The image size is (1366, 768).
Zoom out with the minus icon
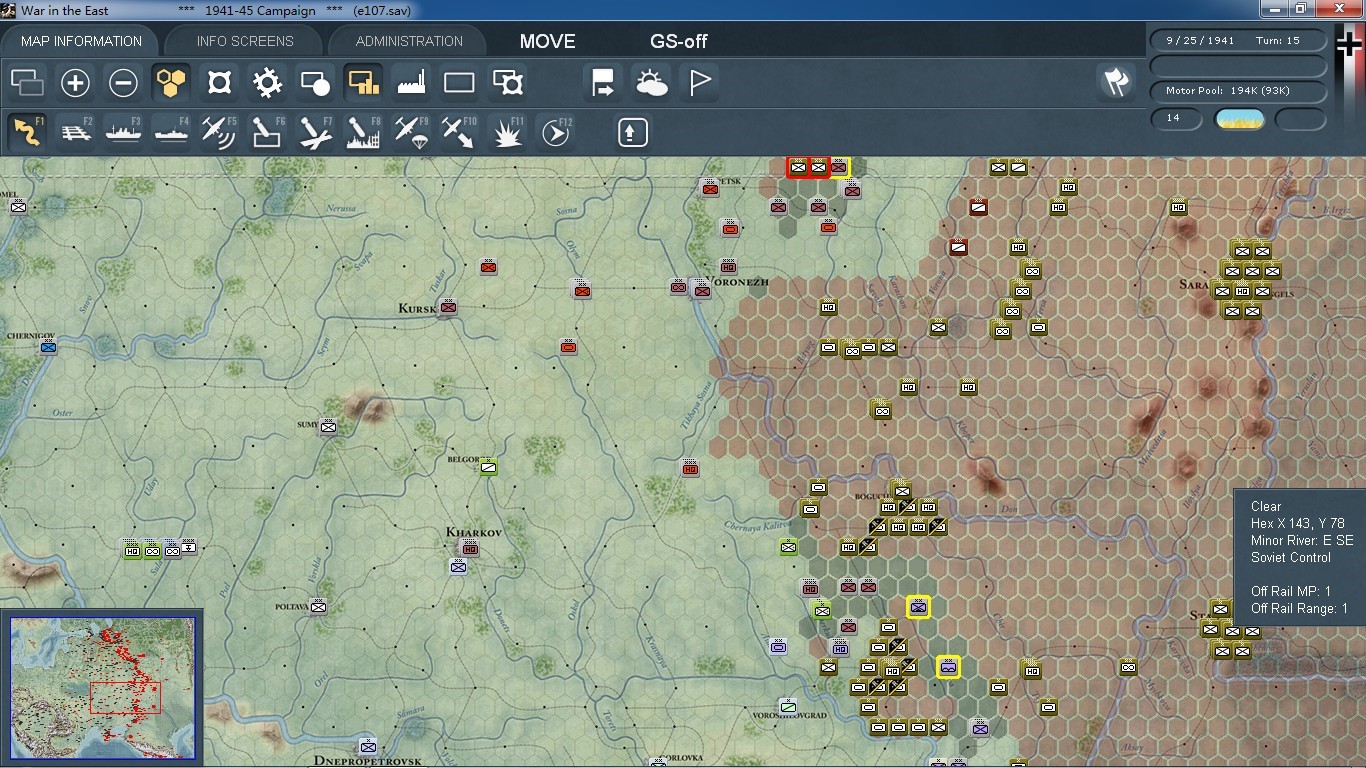tap(123, 82)
